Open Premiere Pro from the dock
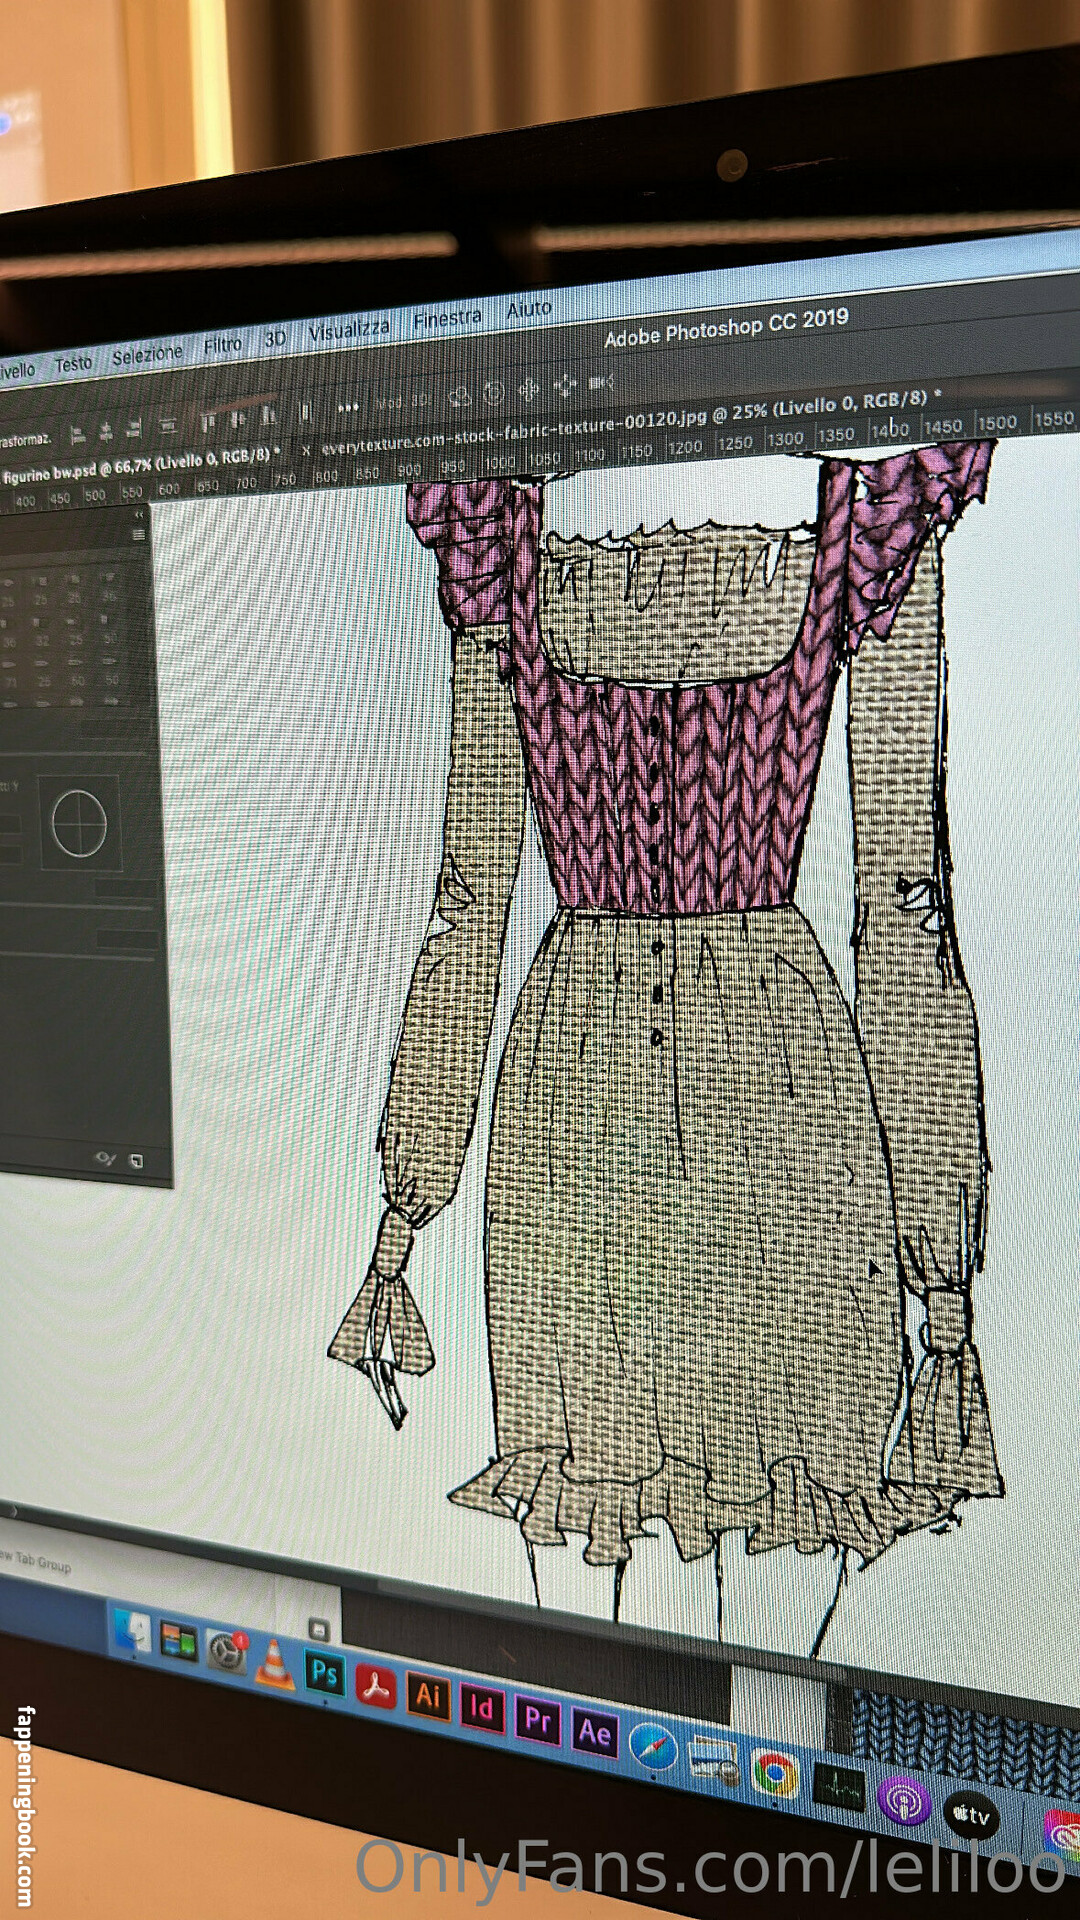 point(538,1720)
